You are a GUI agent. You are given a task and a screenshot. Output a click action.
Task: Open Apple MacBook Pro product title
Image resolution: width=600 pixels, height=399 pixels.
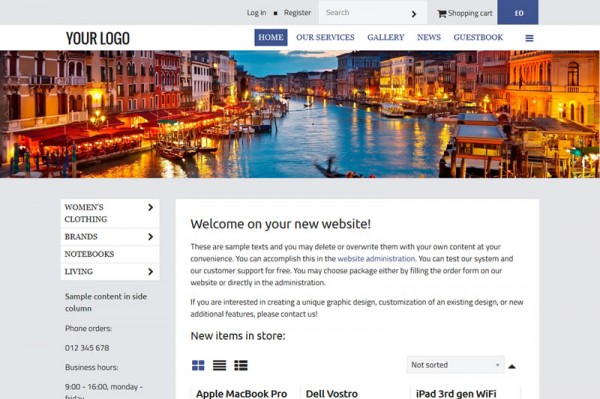[x=241, y=394]
